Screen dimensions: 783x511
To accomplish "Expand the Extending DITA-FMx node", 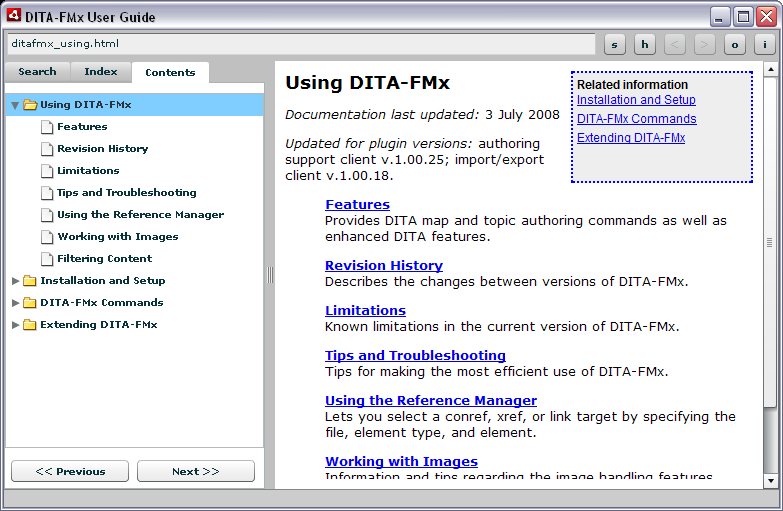I will (15, 325).
